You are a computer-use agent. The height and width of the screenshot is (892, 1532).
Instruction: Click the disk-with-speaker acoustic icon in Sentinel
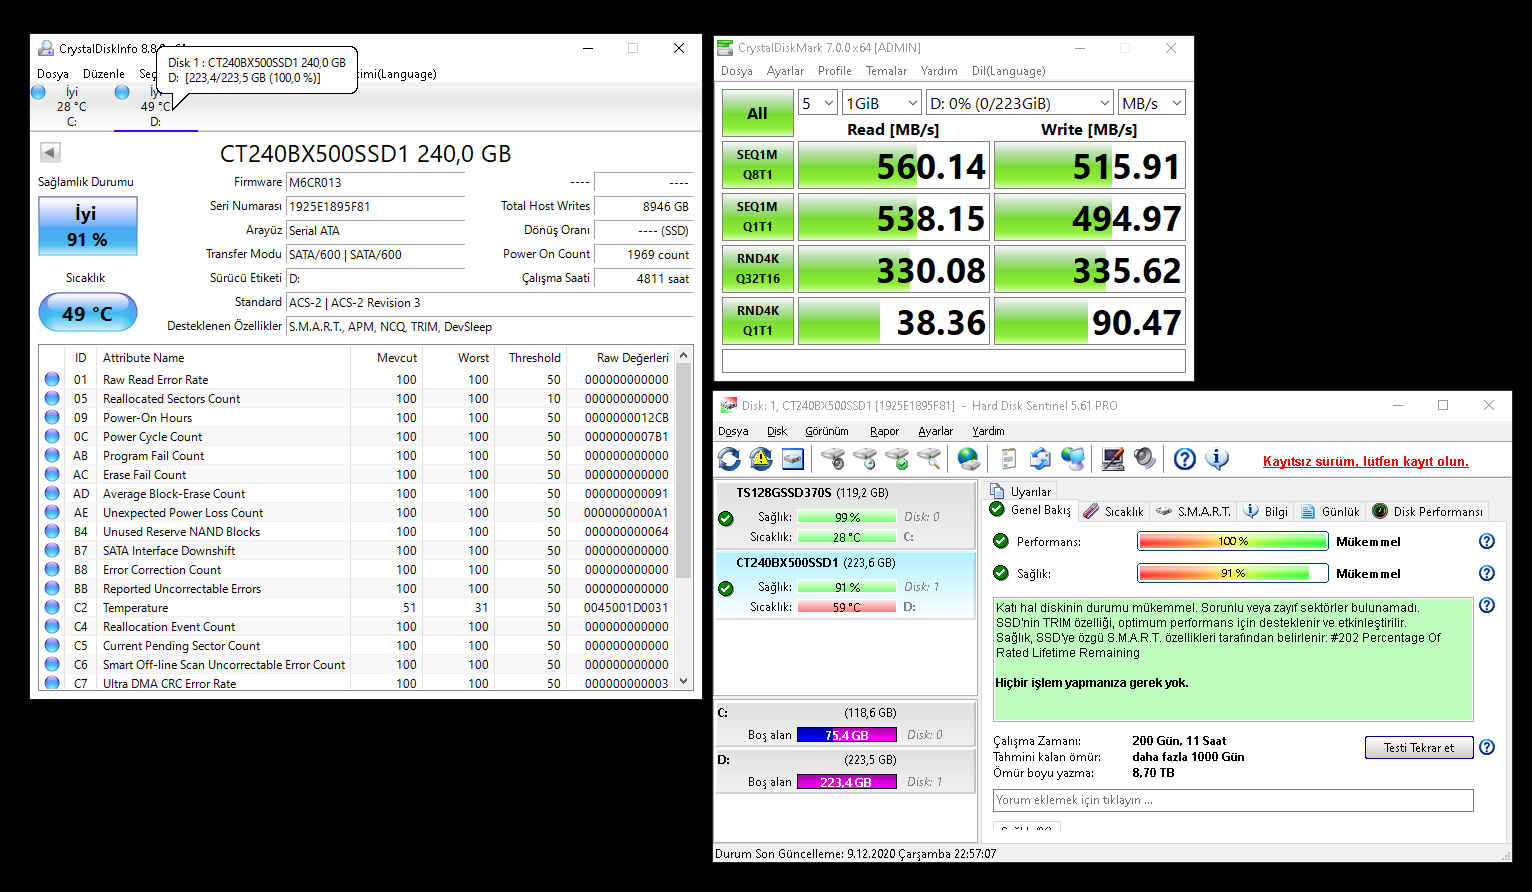[833, 459]
